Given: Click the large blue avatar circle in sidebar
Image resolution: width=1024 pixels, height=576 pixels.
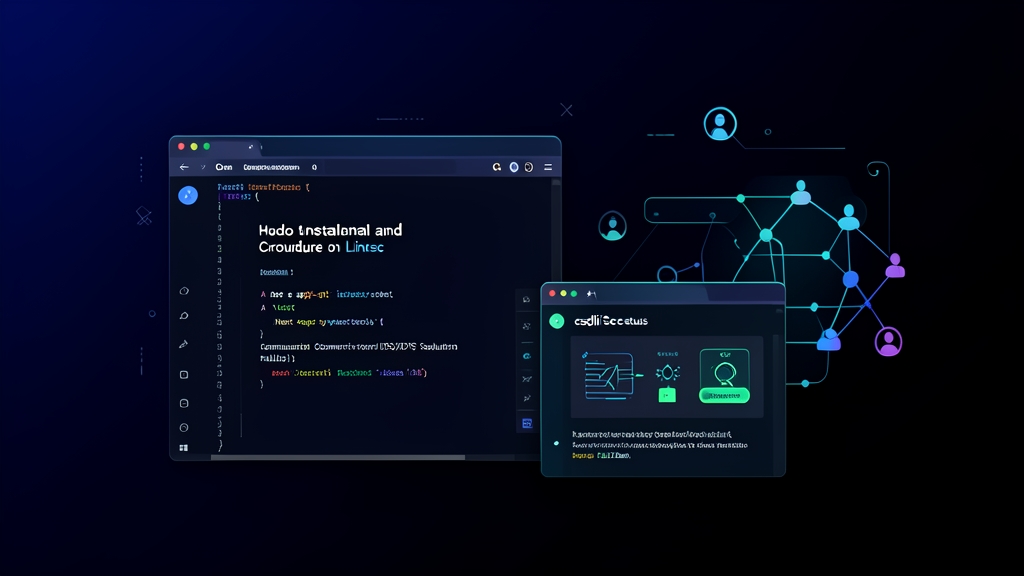Looking at the screenshot, I should pyautogui.click(x=188, y=195).
